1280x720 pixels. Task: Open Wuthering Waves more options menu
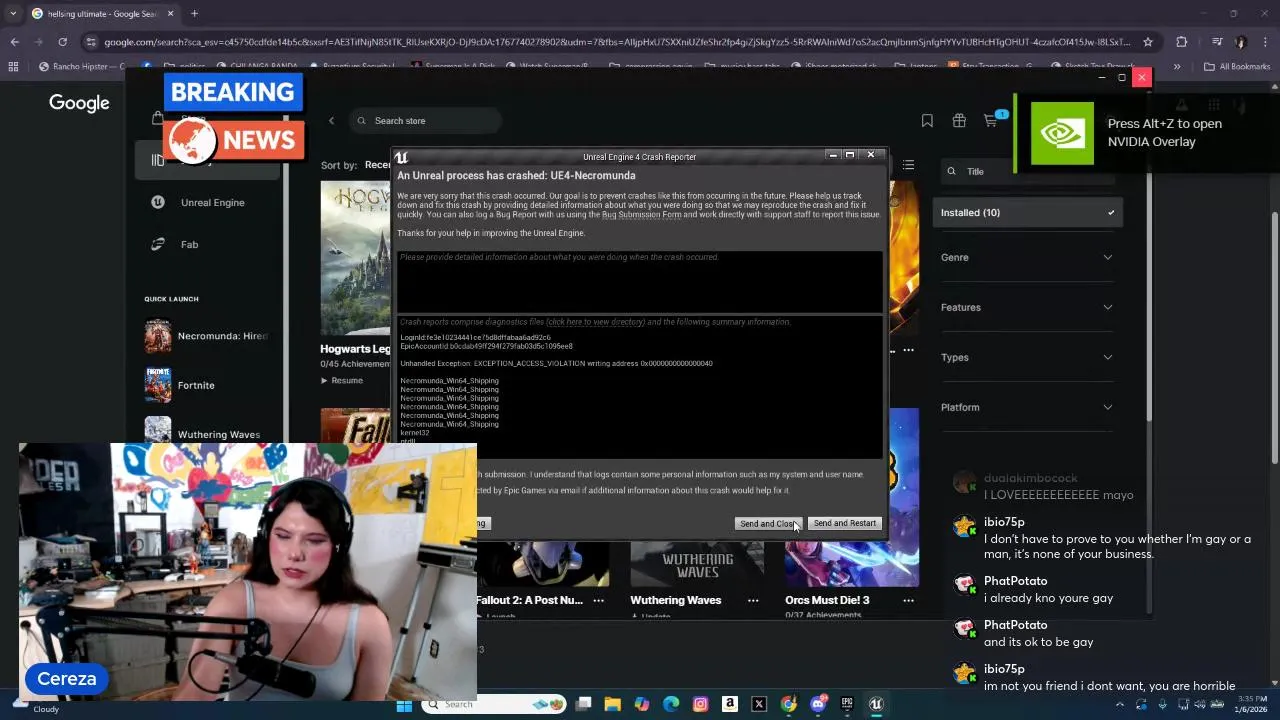coord(753,600)
